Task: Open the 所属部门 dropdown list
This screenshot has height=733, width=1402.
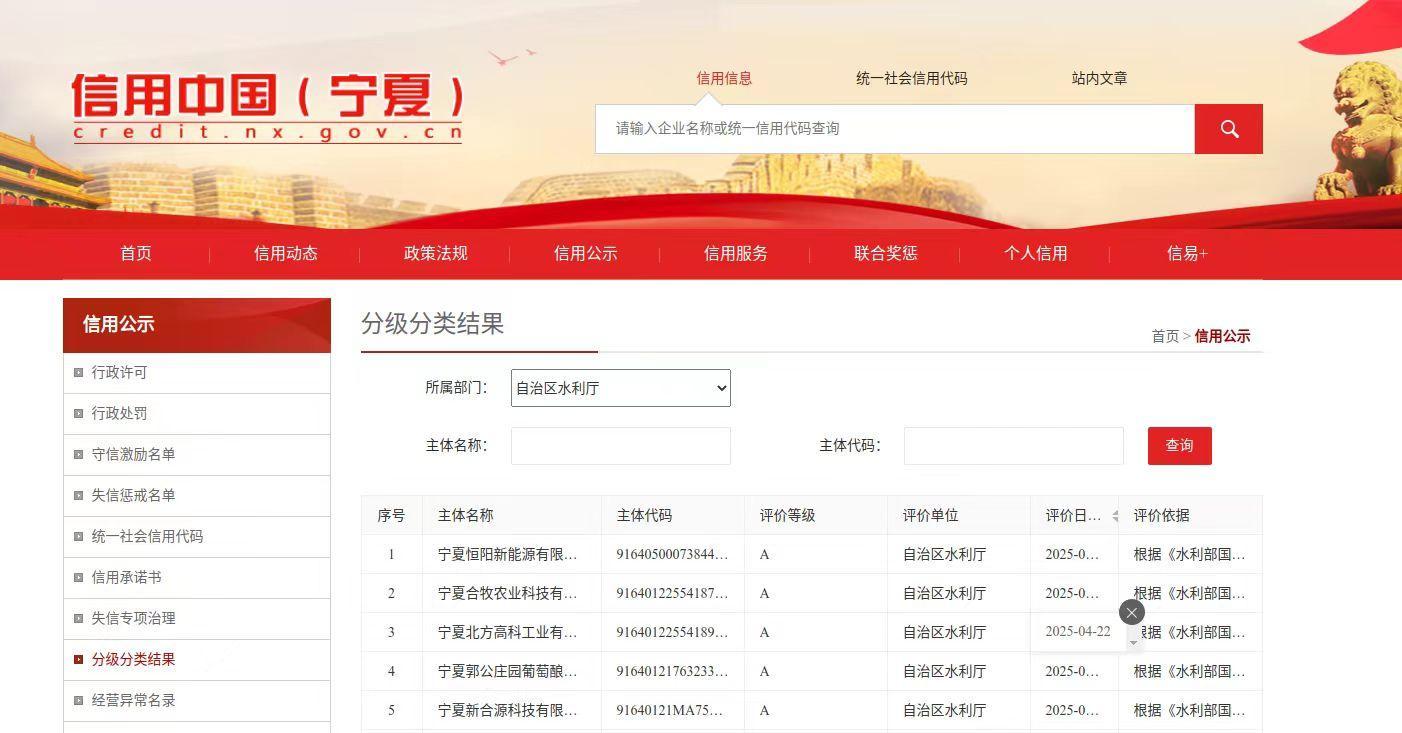Action: point(620,388)
